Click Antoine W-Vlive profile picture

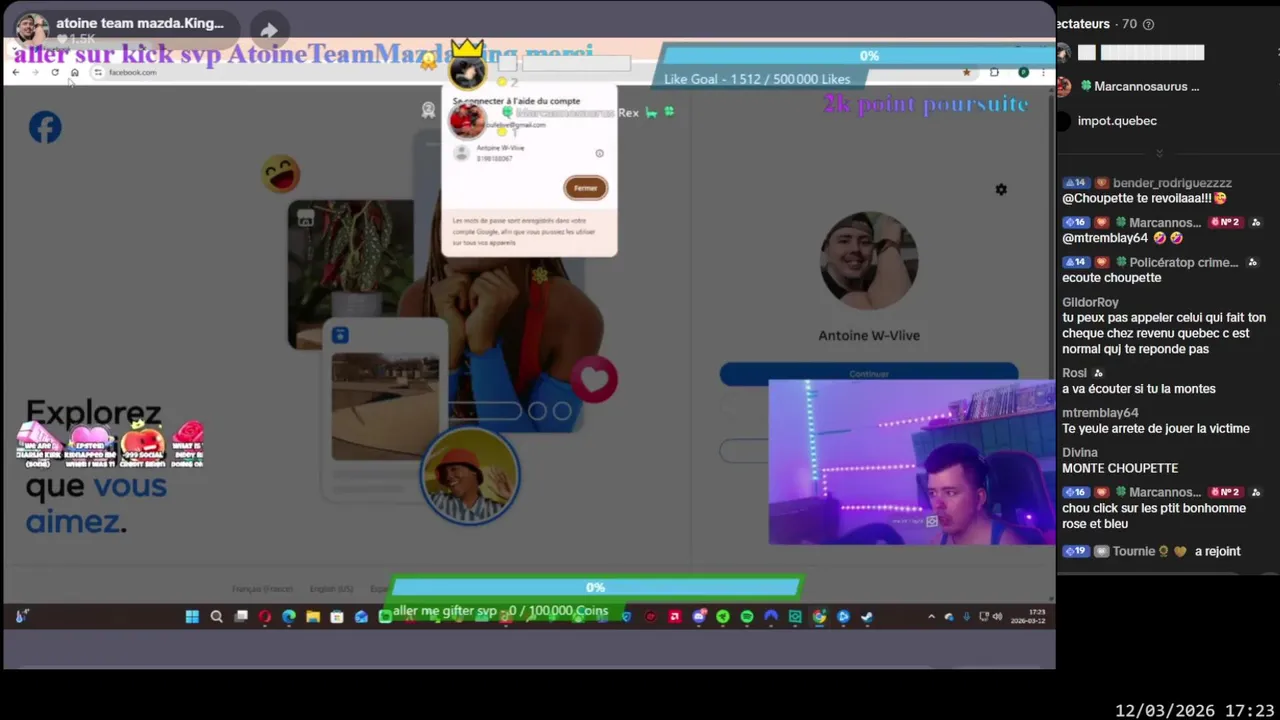pyautogui.click(x=868, y=261)
